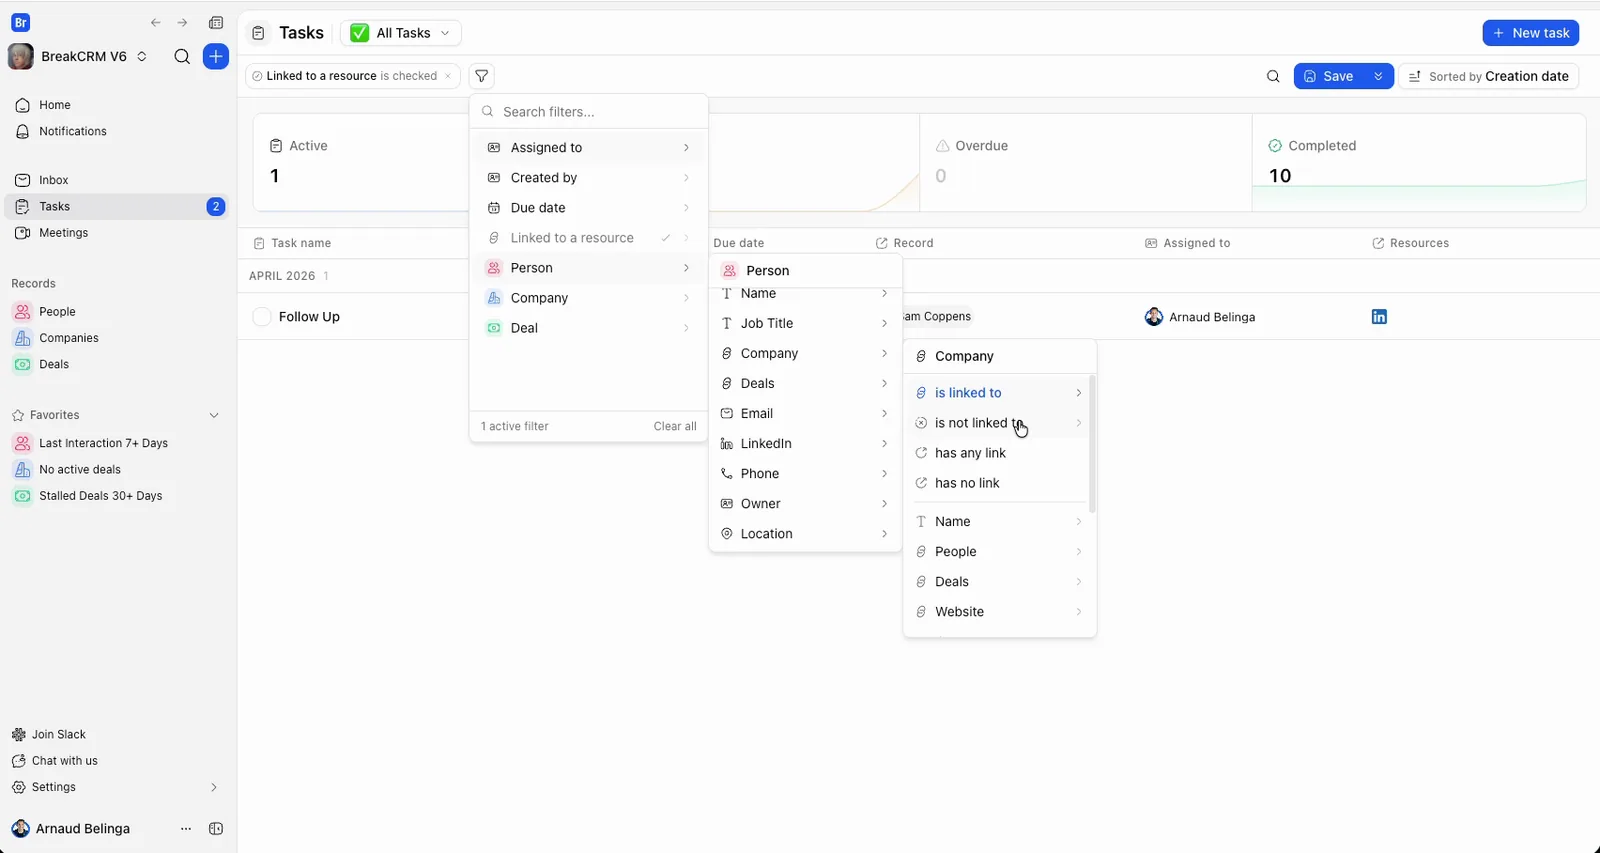Focus the 'Search filters...' input field

tap(588, 112)
